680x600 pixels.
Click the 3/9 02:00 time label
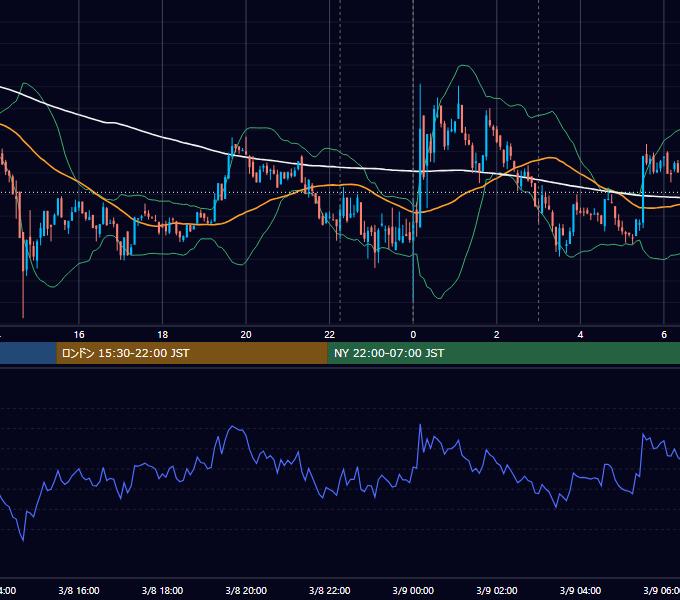(x=497, y=590)
